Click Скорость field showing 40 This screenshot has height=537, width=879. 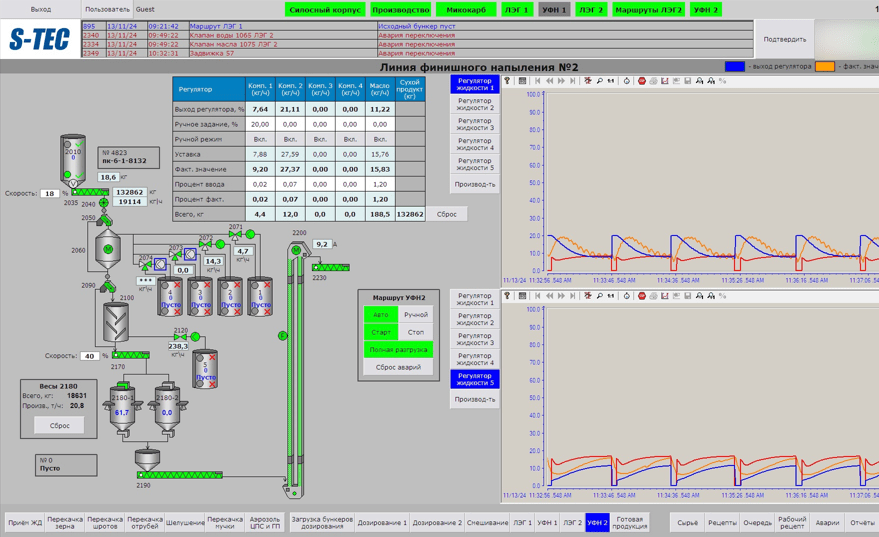90,356
